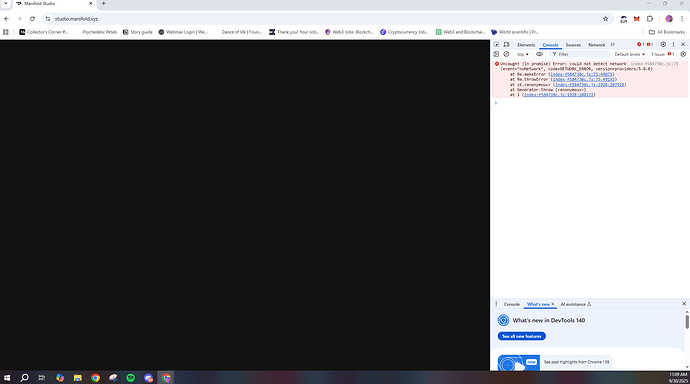Image resolution: width=690 pixels, height=384 pixels.
Task: Switch to the Network tab
Action: (x=596, y=45)
